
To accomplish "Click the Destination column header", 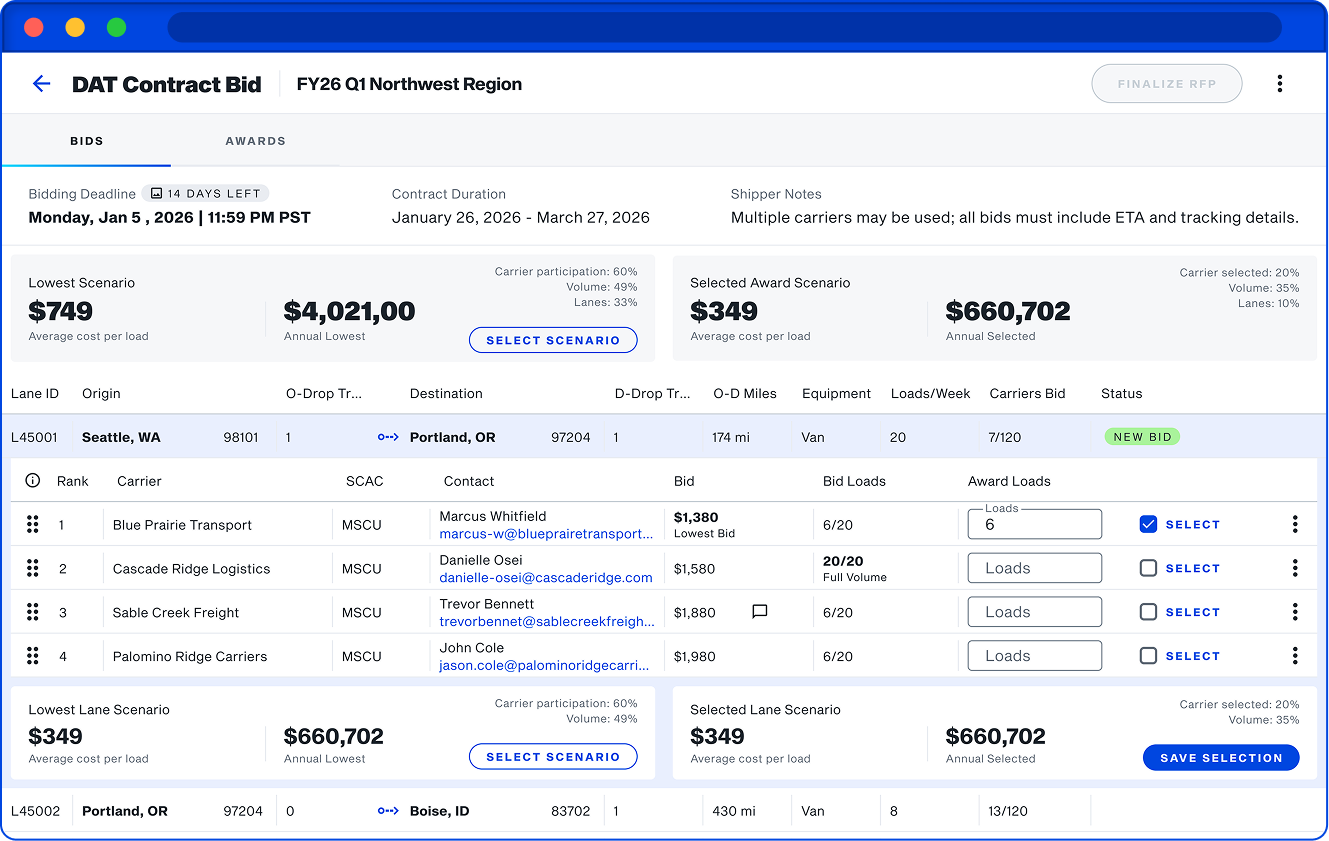I will [x=446, y=394].
